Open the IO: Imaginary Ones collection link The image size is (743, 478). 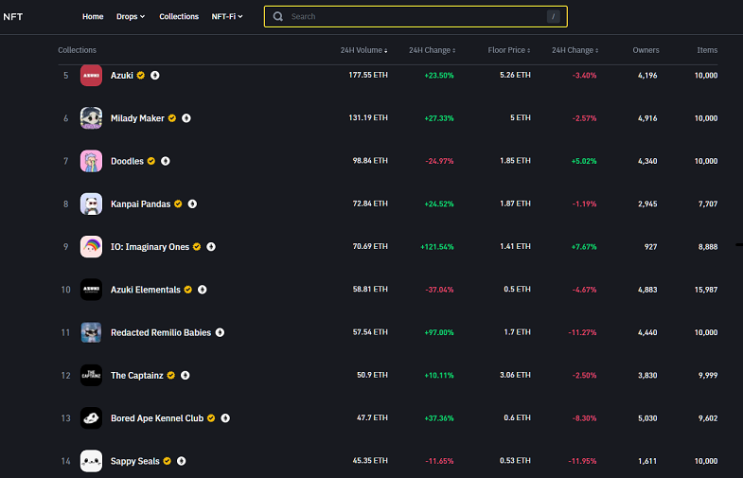coord(150,247)
